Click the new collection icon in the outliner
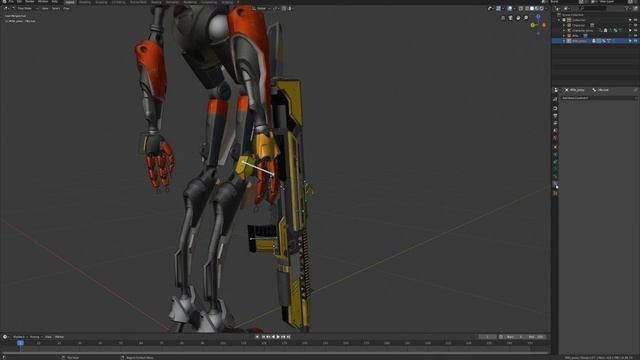 (636, 9)
